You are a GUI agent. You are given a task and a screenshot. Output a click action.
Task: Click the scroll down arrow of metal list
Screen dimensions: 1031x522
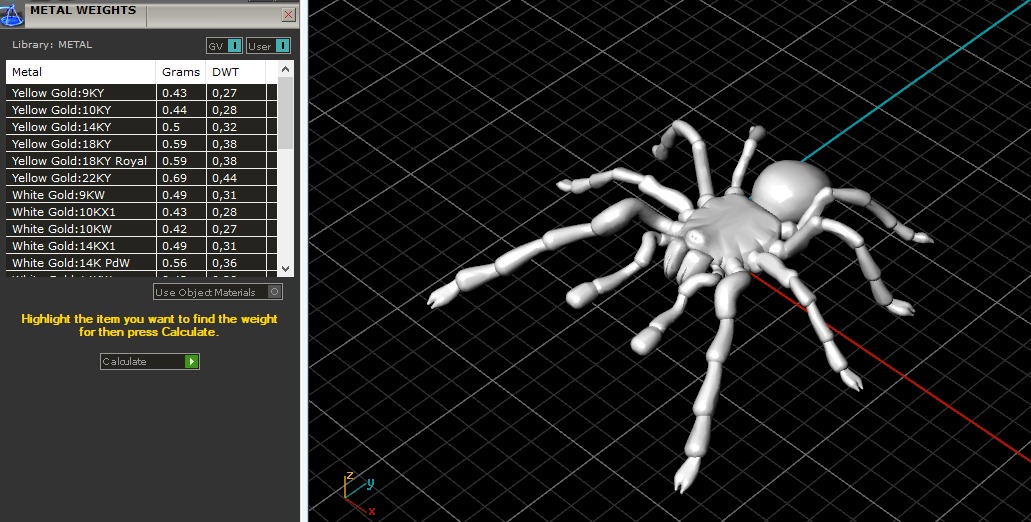tap(285, 268)
